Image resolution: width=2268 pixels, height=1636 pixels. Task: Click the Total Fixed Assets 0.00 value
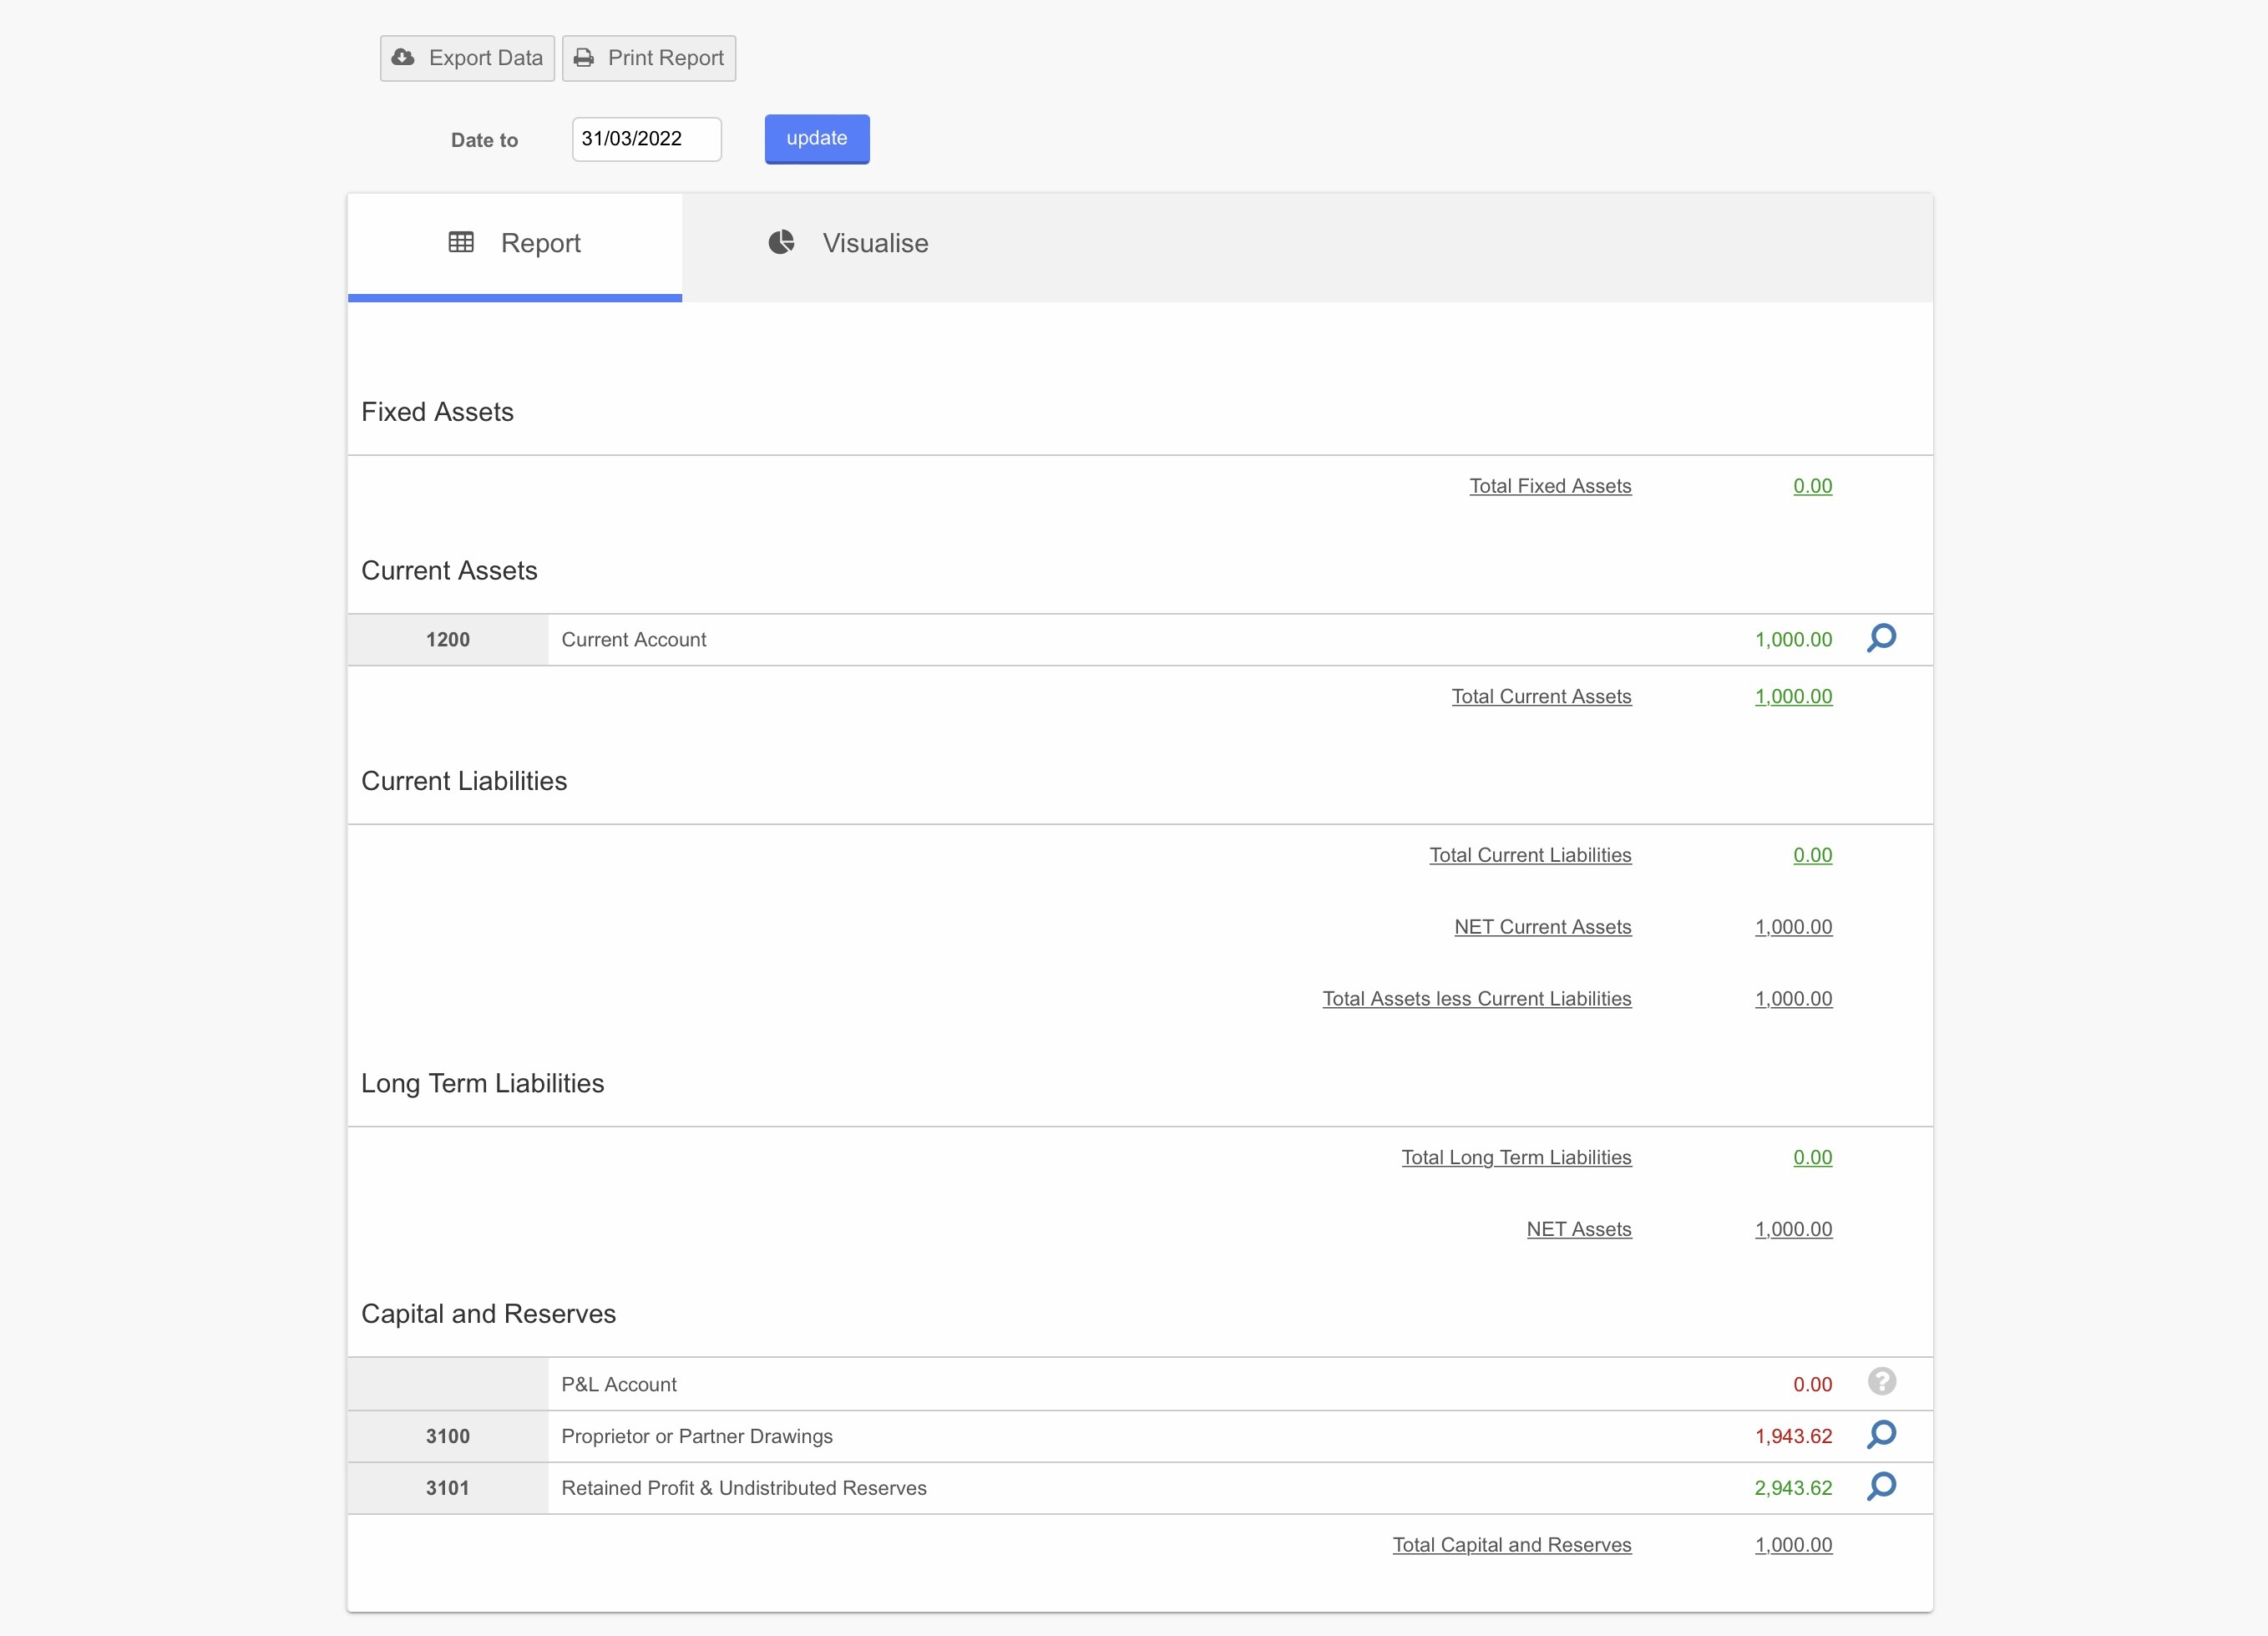tap(1813, 486)
